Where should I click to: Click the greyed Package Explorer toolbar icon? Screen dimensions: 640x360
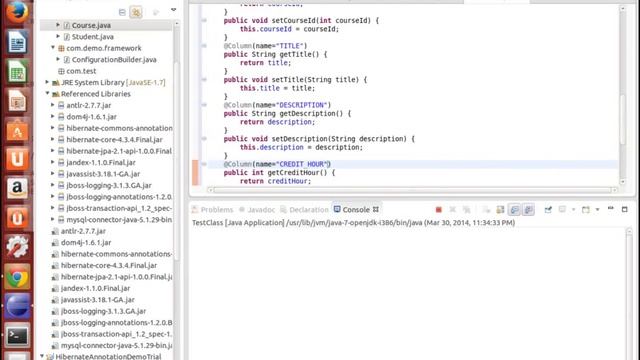[x=156, y=12]
